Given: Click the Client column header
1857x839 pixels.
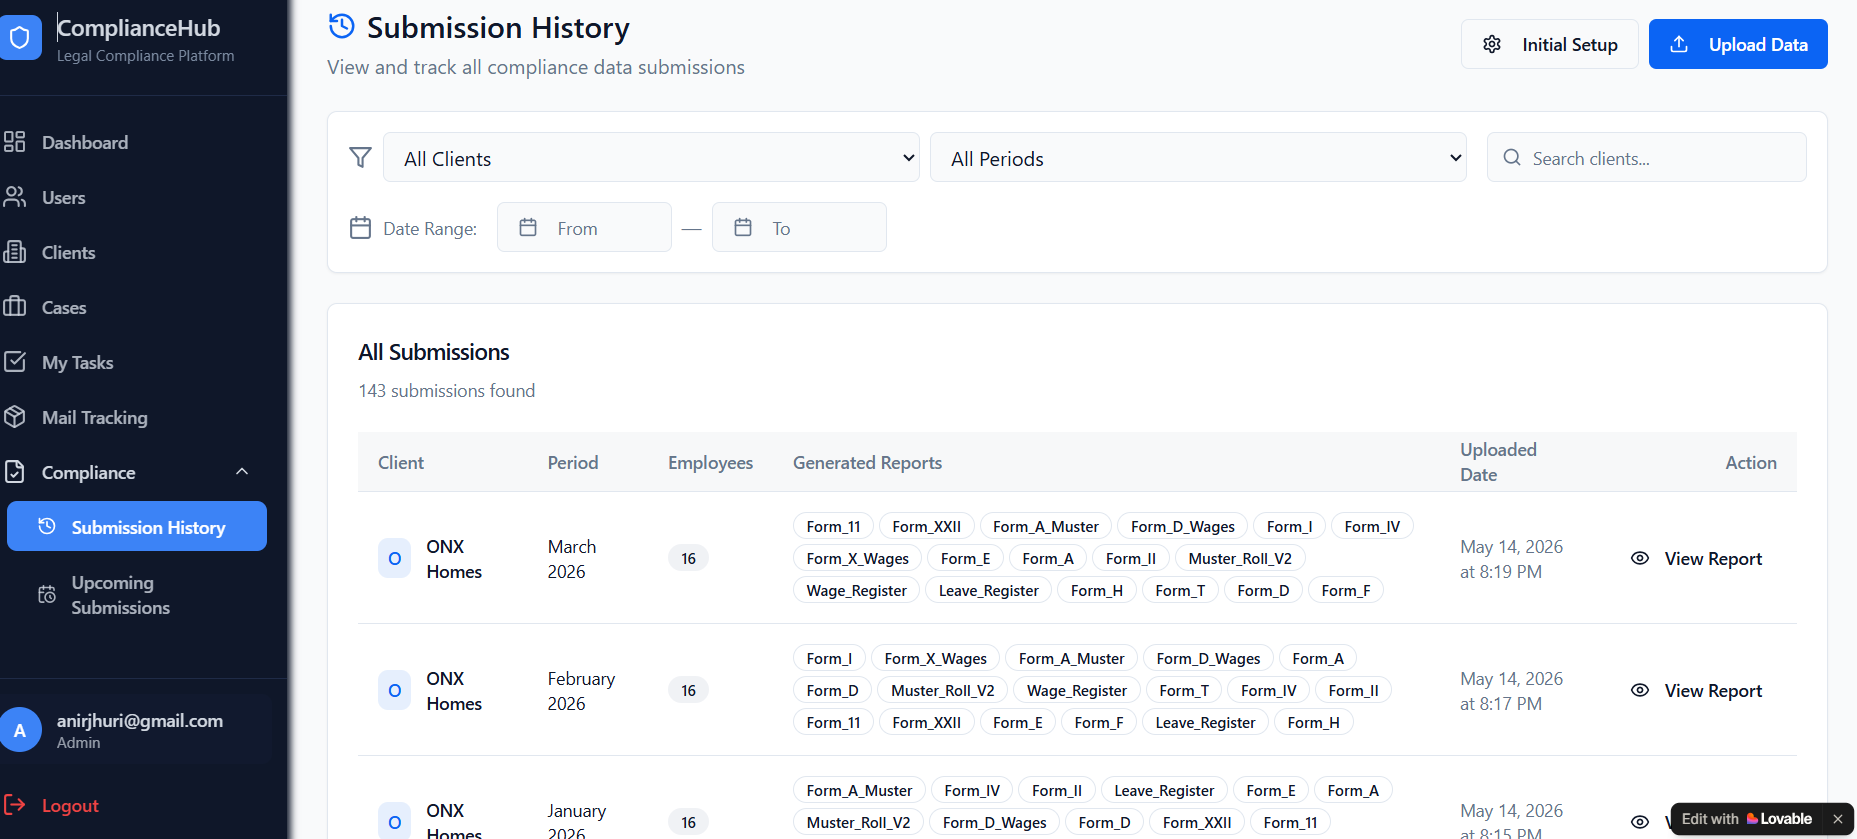Looking at the screenshot, I should click(x=401, y=462).
